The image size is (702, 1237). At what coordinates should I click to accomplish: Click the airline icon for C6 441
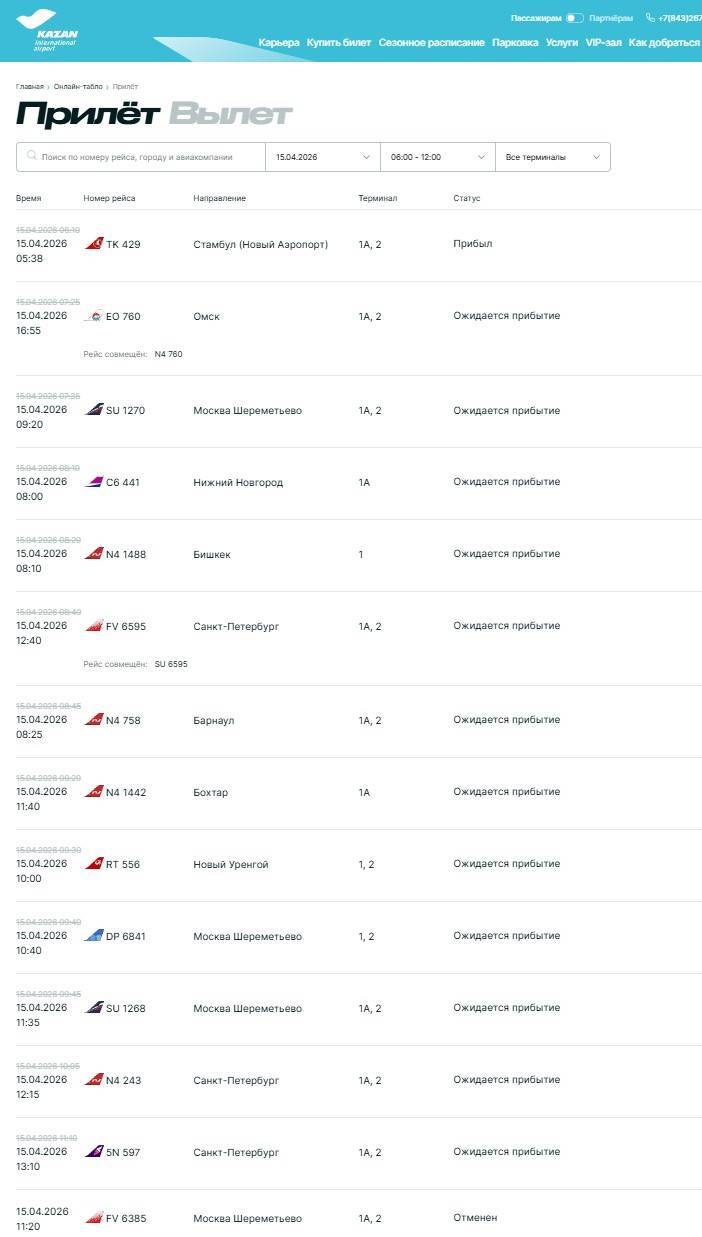(94, 482)
